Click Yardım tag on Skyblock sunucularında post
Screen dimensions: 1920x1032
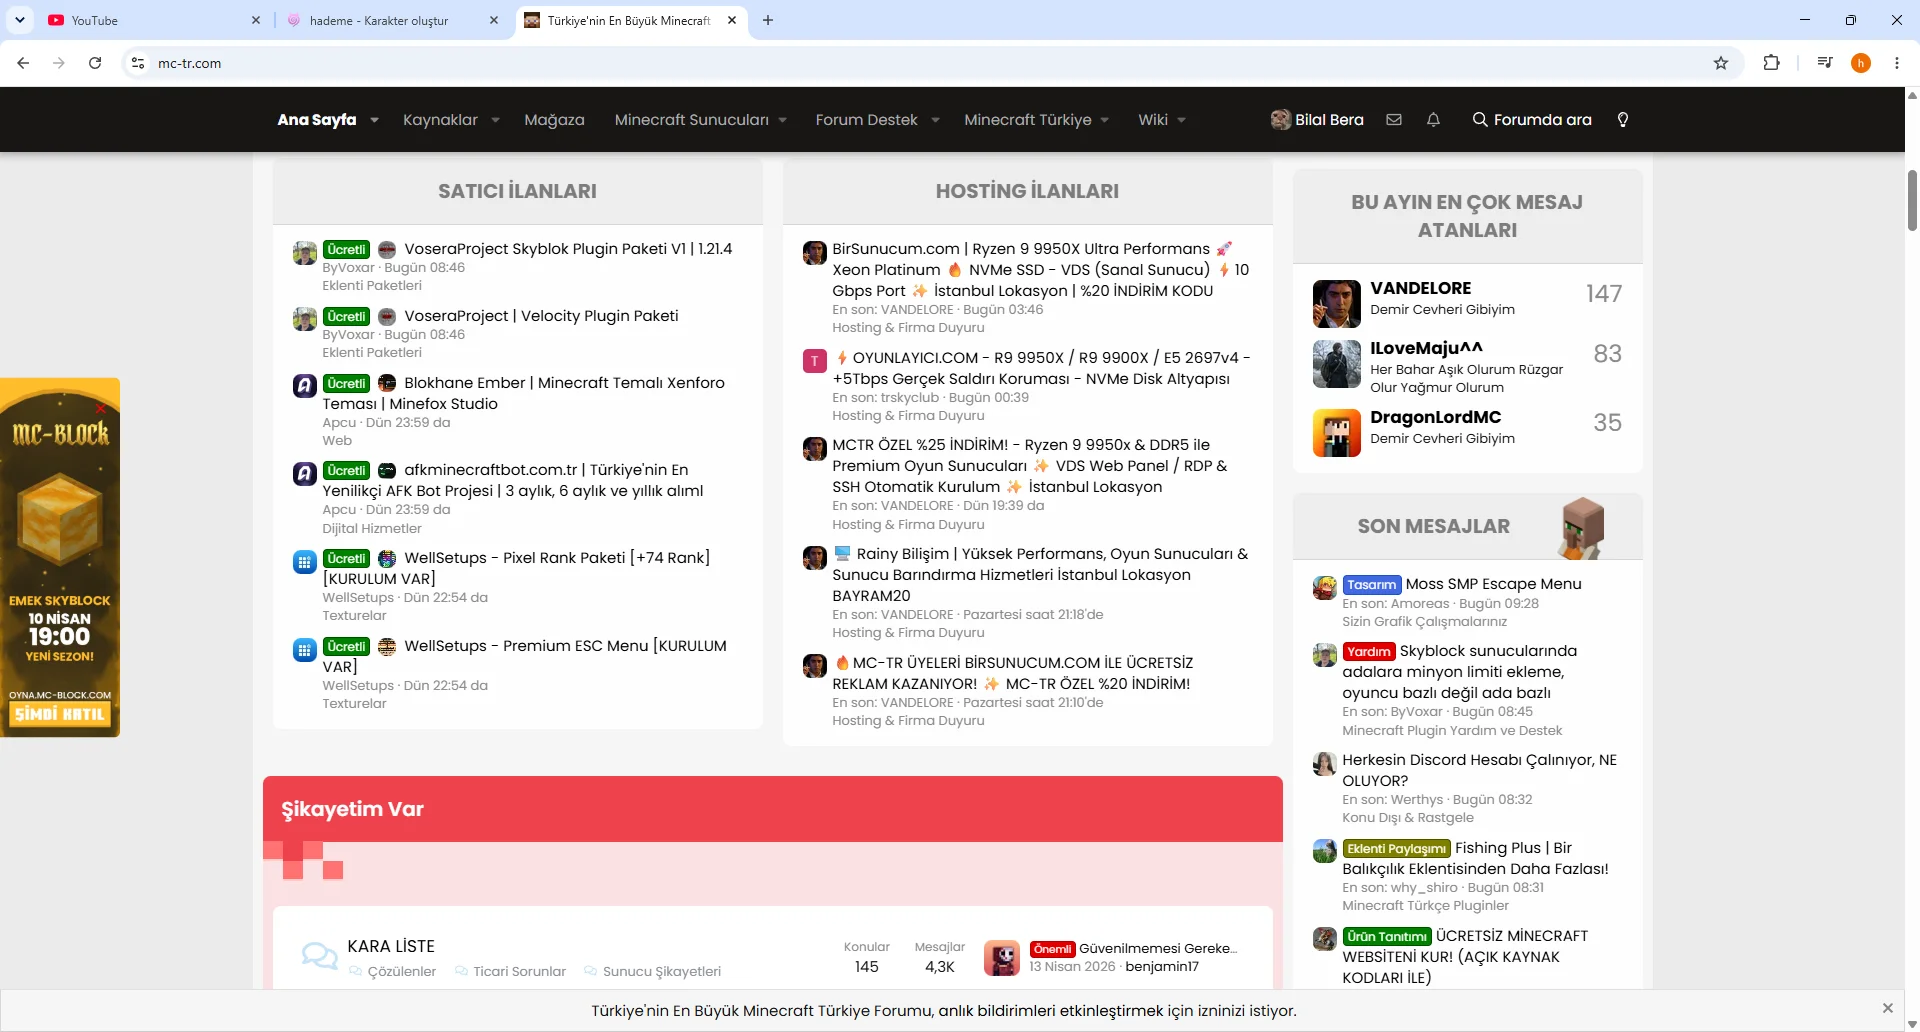(x=1369, y=652)
